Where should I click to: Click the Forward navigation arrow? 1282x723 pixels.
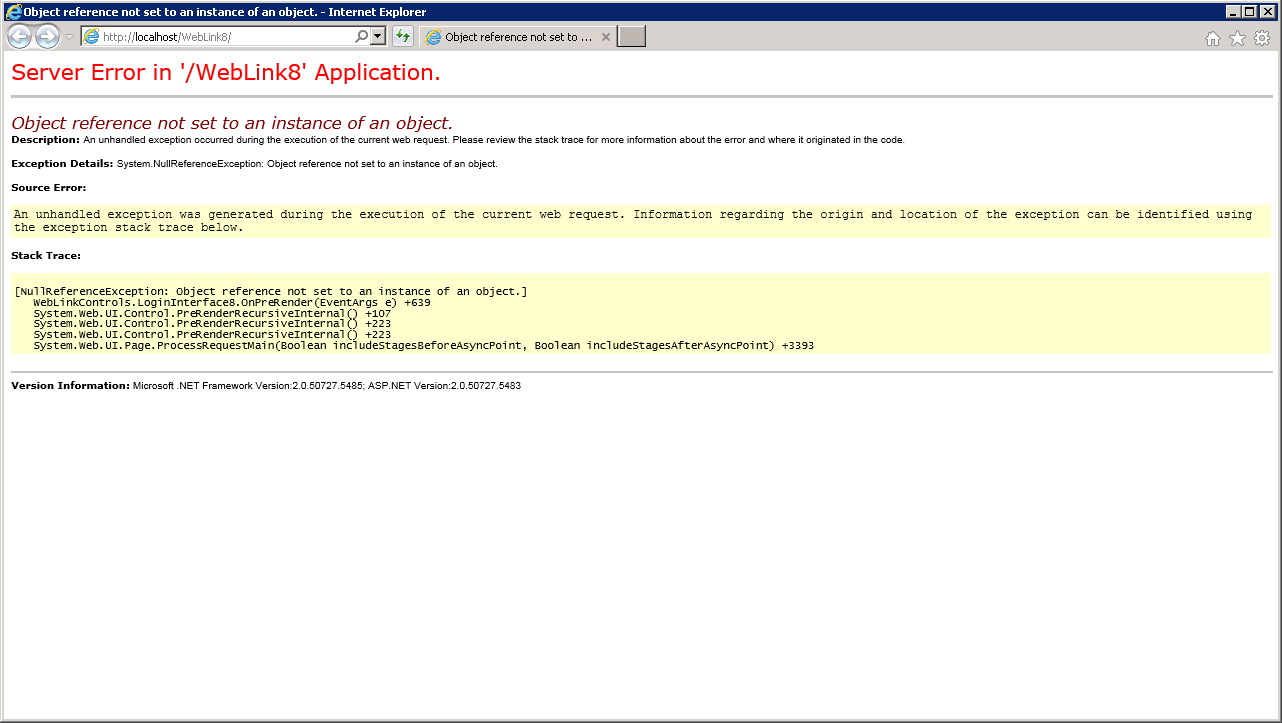(x=47, y=37)
